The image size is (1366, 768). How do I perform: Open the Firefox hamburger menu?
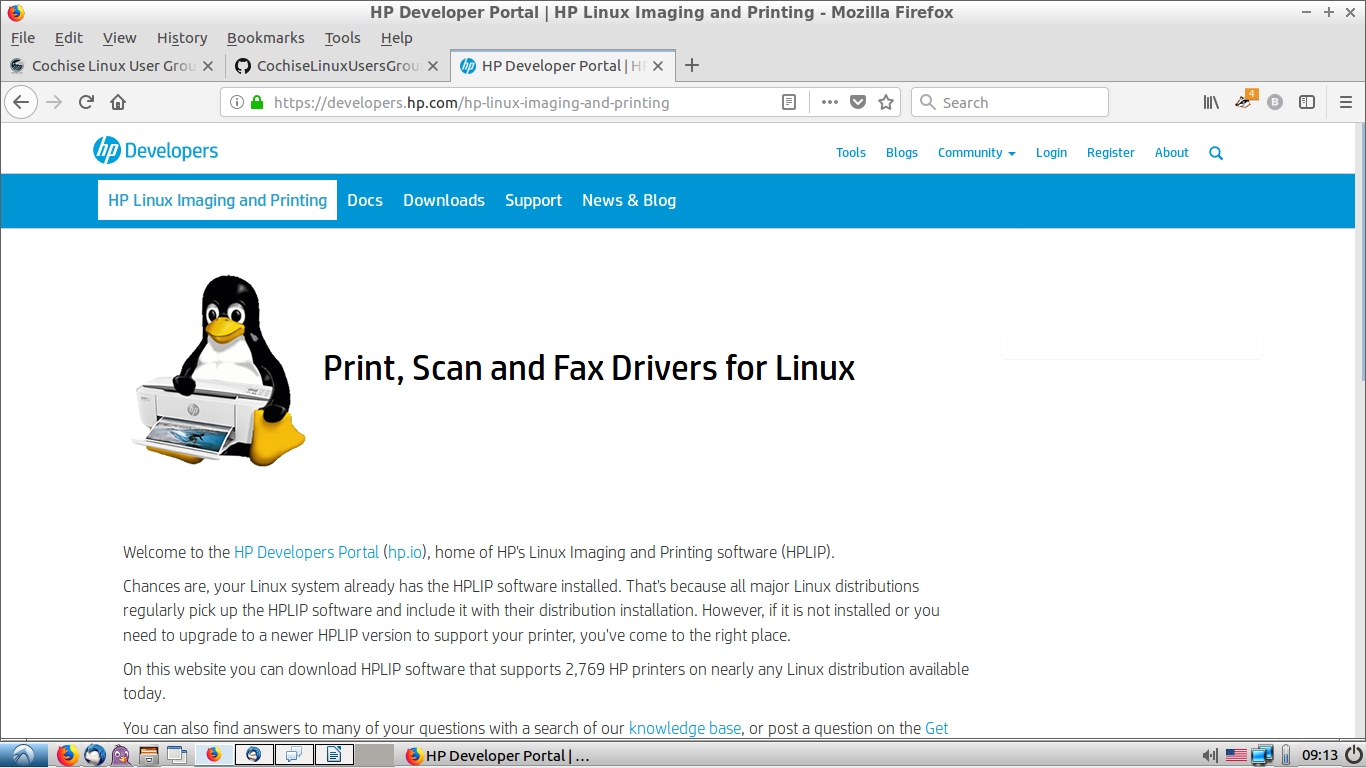[1346, 102]
